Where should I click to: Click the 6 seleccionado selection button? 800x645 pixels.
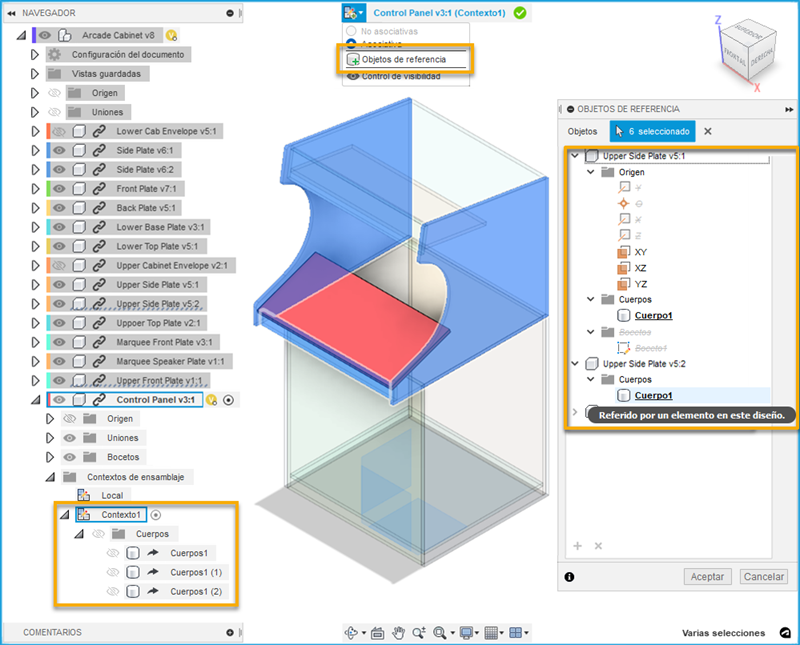point(653,131)
